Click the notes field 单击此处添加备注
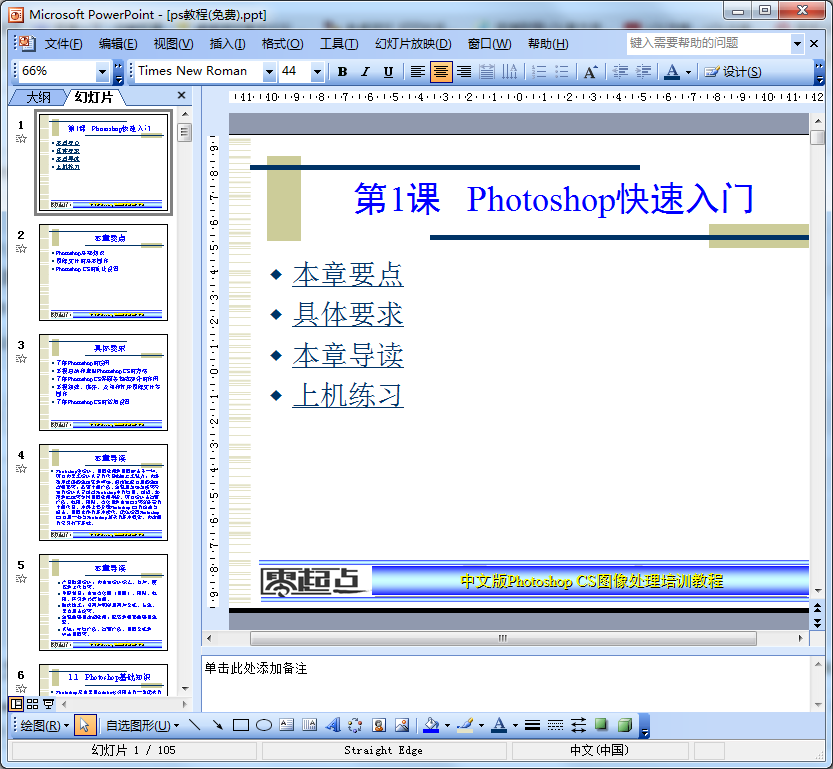Image resolution: width=833 pixels, height=769 pixels. tap(506, 683)
